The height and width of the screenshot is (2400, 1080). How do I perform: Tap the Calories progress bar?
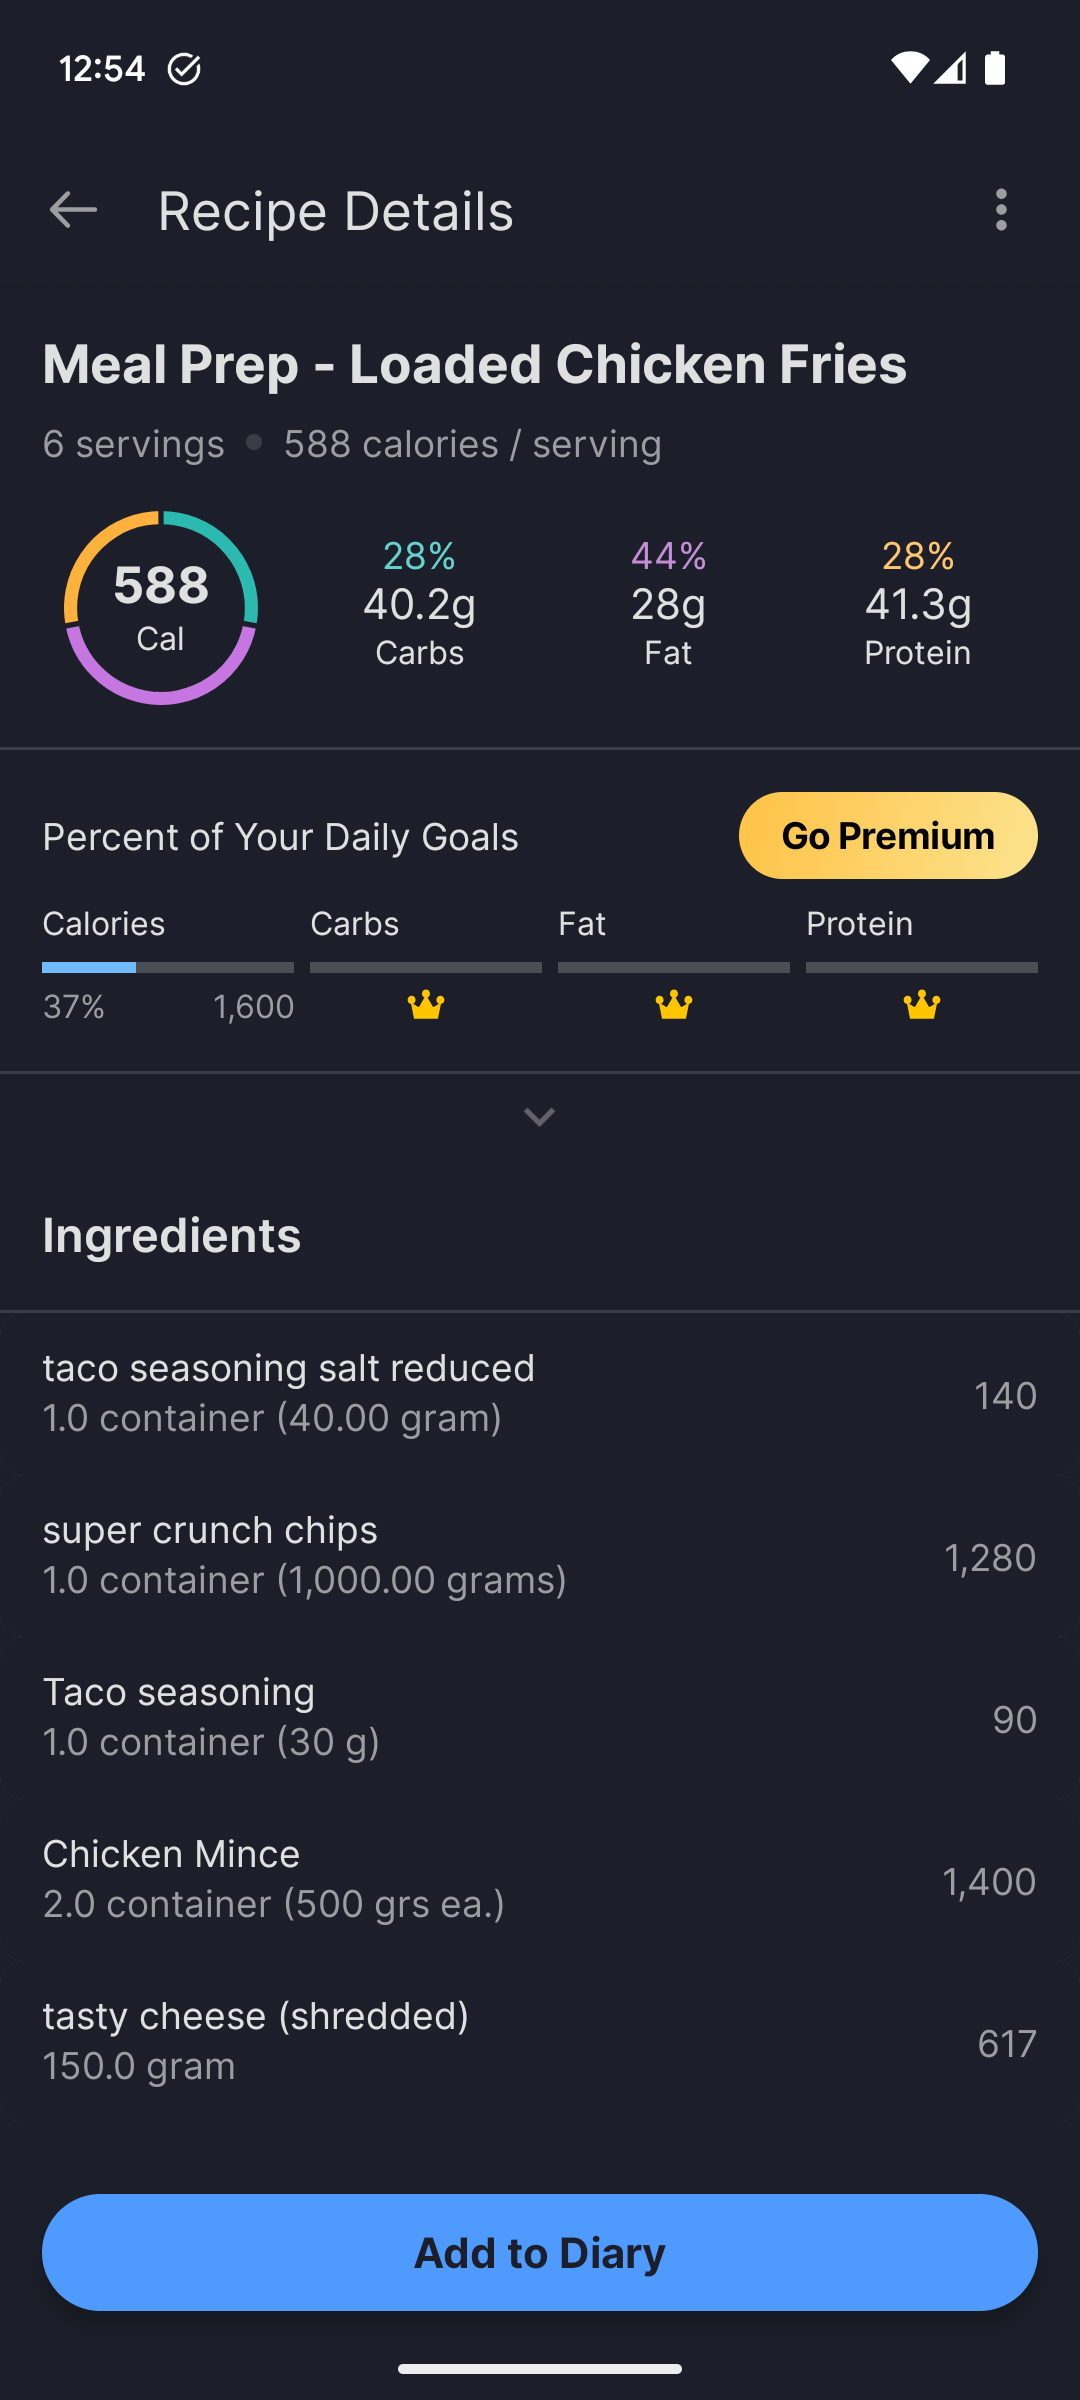pos(168,967)
